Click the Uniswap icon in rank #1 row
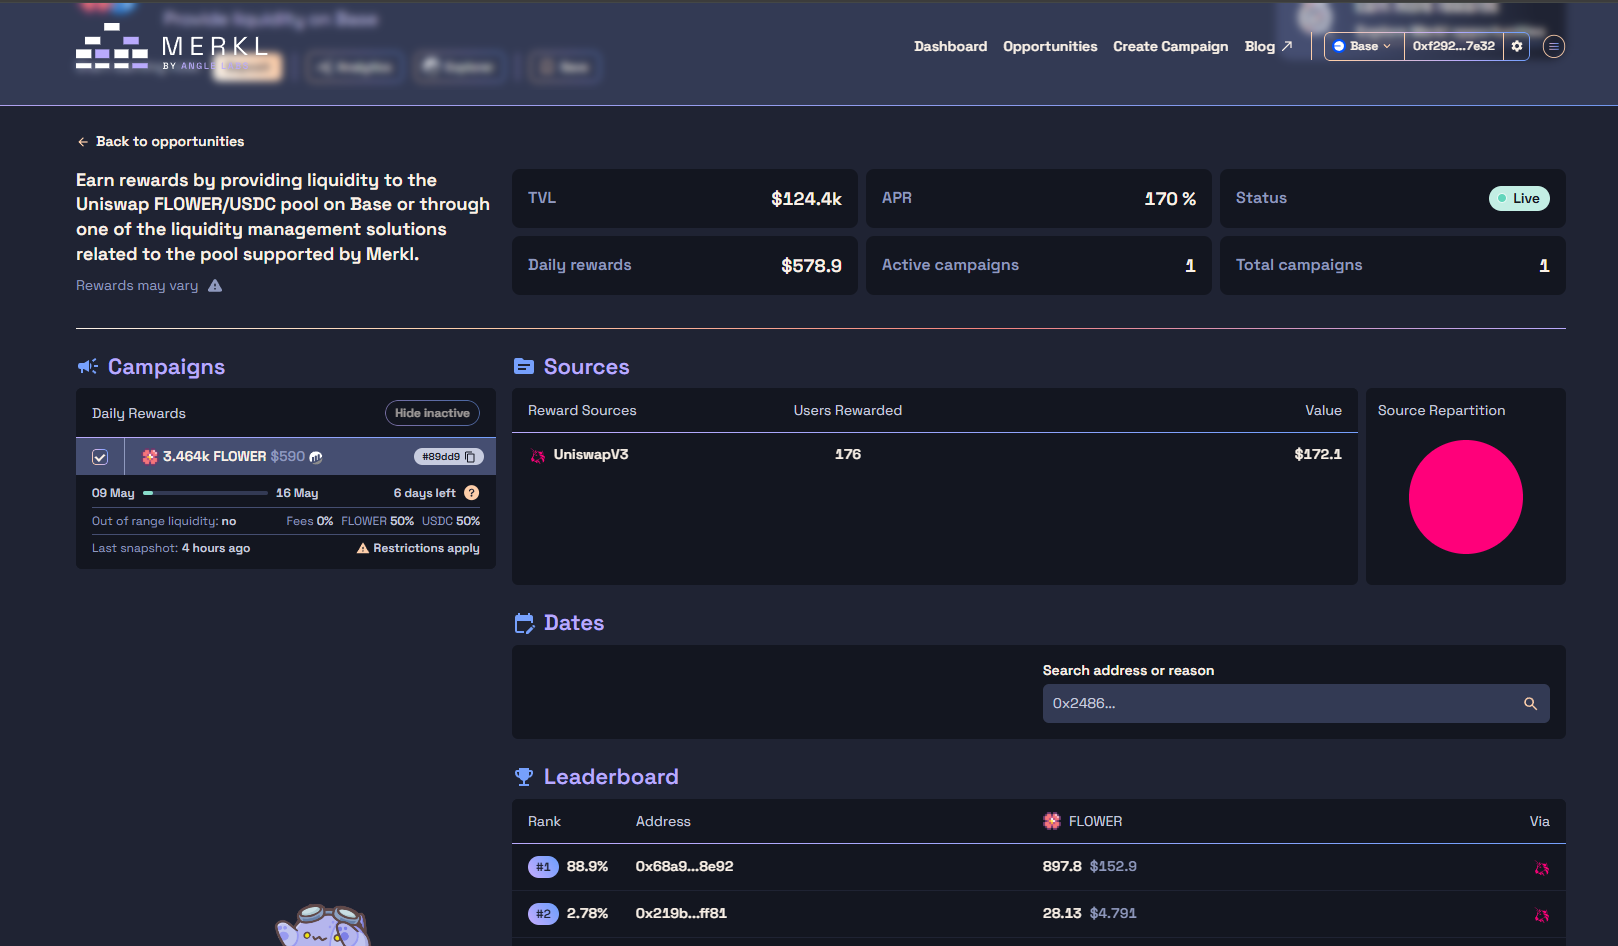The height and width of the screenshot is (946, 1618). click(x=1542, y=868)
